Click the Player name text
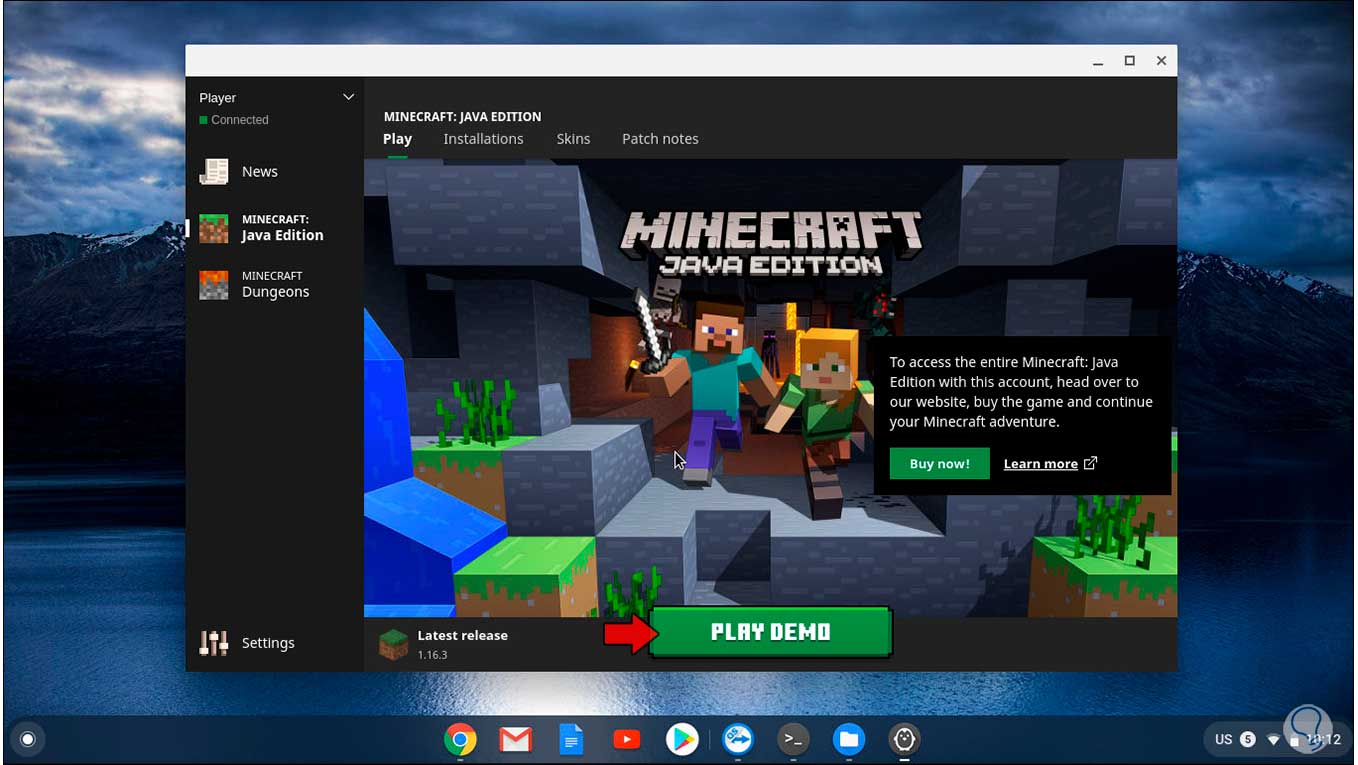This screenshot has height=765, width=1358. point(217,98)
